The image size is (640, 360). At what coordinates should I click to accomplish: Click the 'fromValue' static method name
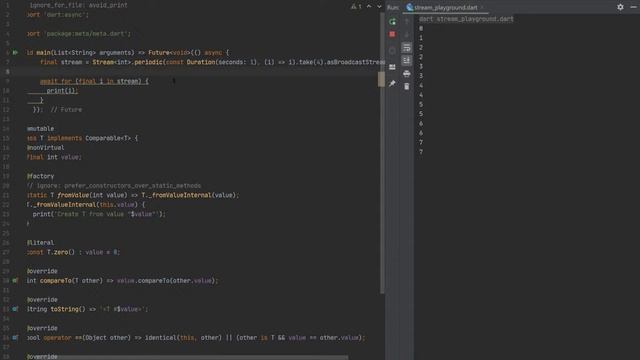coord(73,195)
